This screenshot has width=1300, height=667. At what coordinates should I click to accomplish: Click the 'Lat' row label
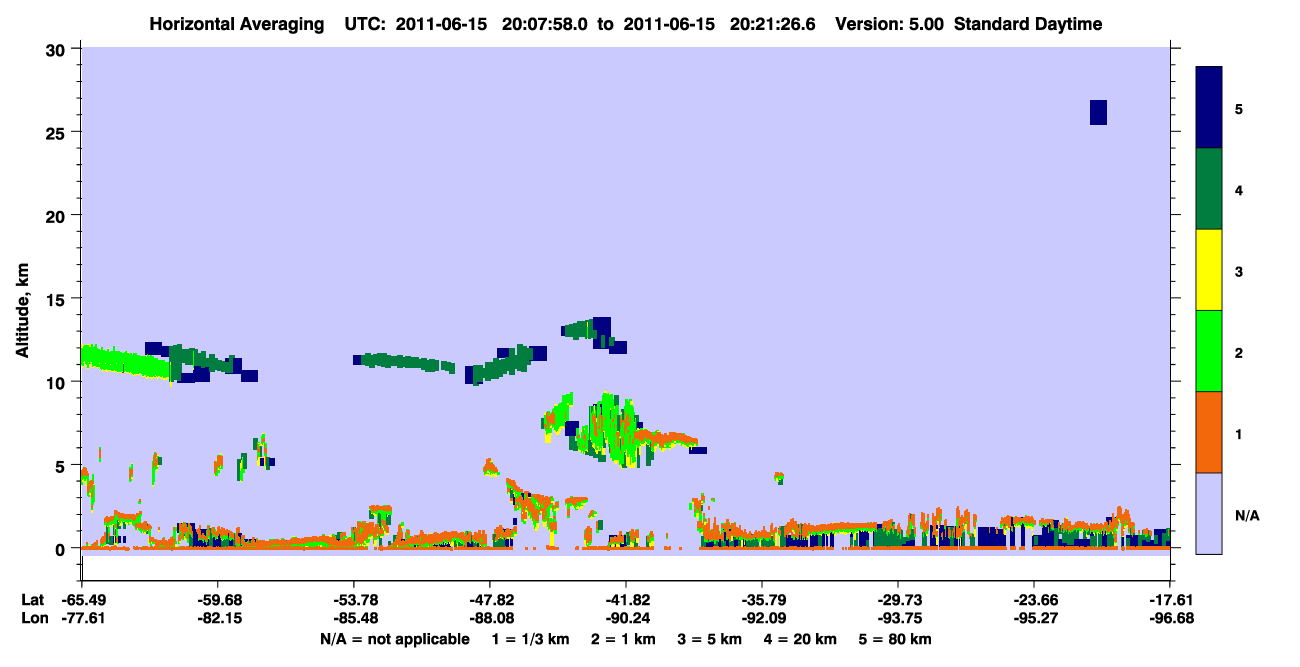click(32, 600)
